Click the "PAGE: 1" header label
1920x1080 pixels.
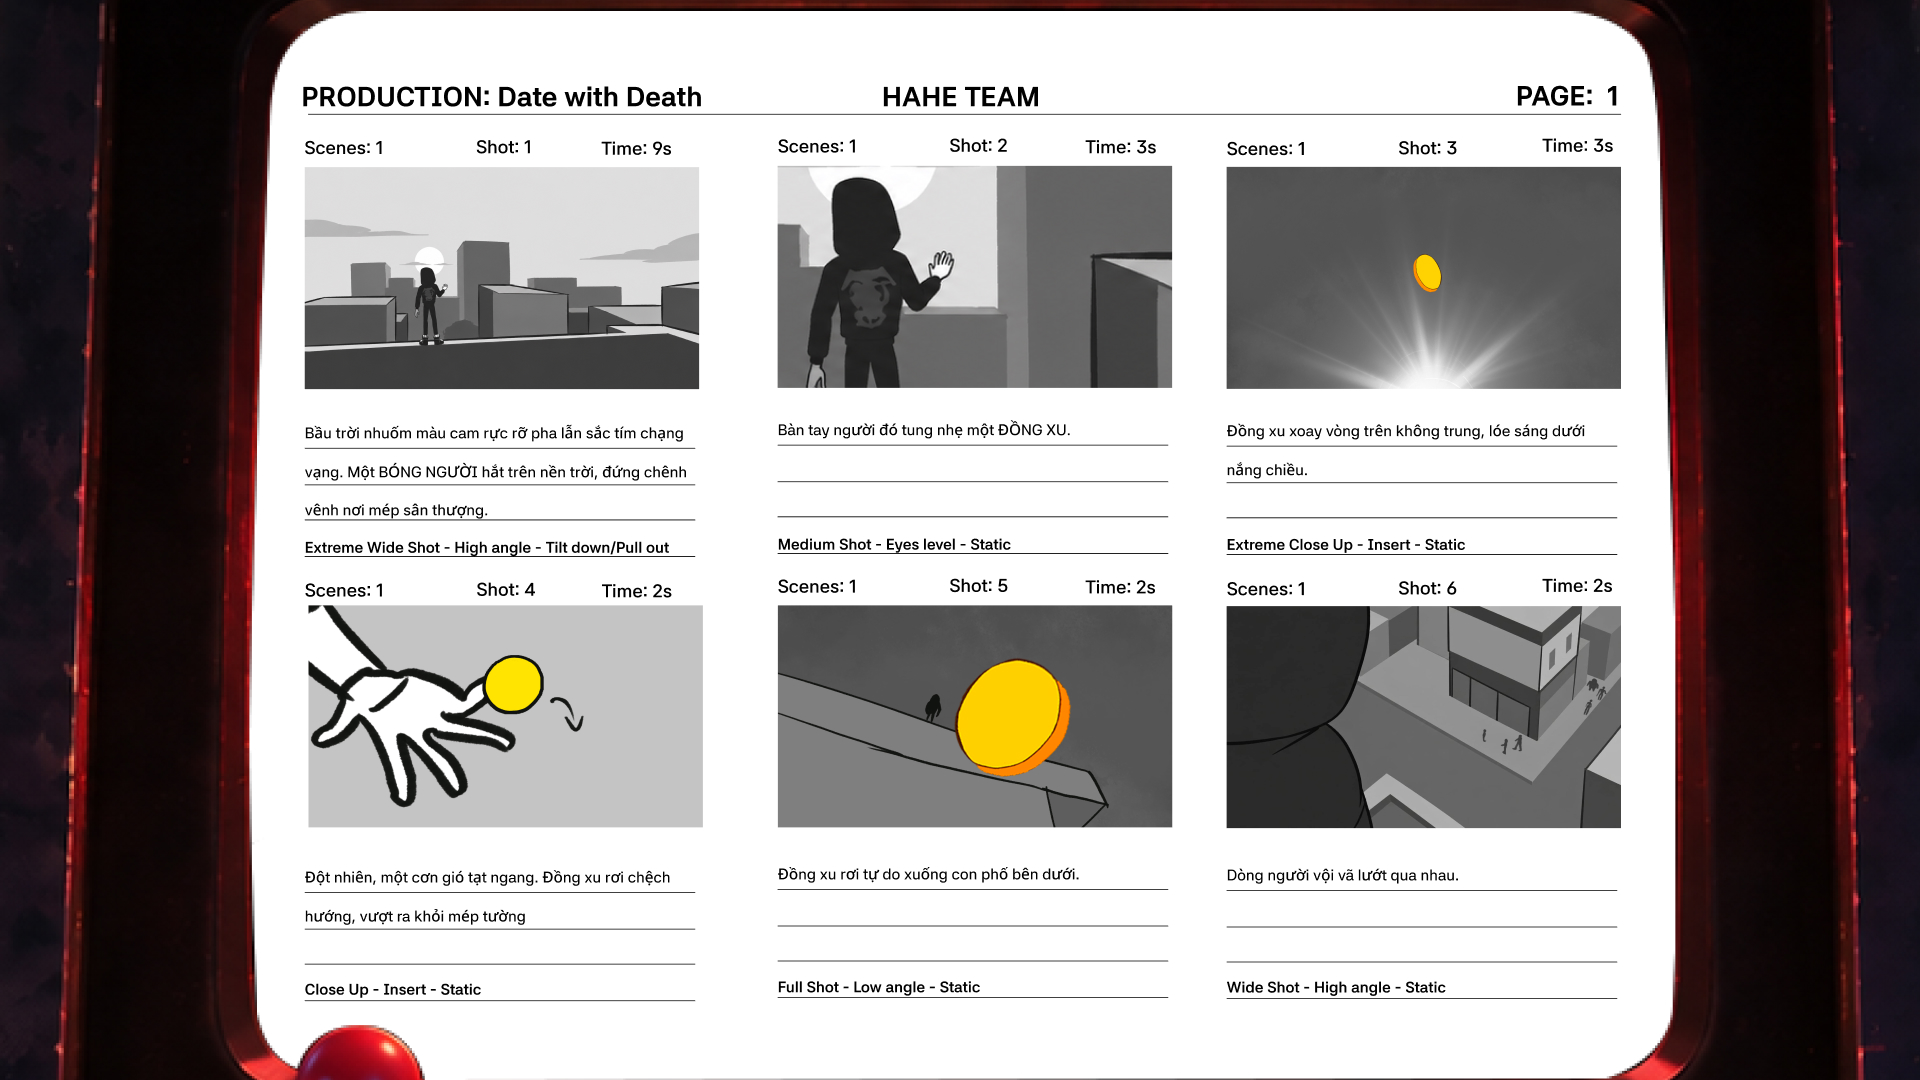tap(1567, 96)
